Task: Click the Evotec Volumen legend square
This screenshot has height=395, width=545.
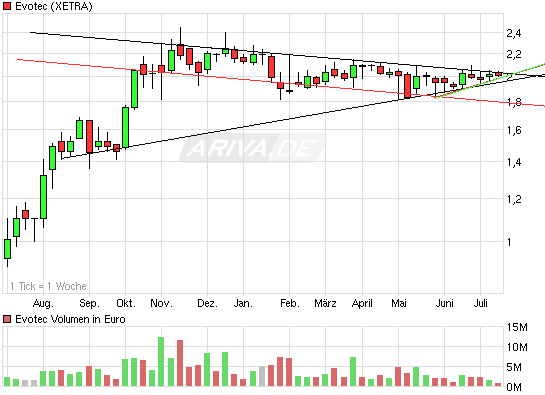Action: pos(7,319)
